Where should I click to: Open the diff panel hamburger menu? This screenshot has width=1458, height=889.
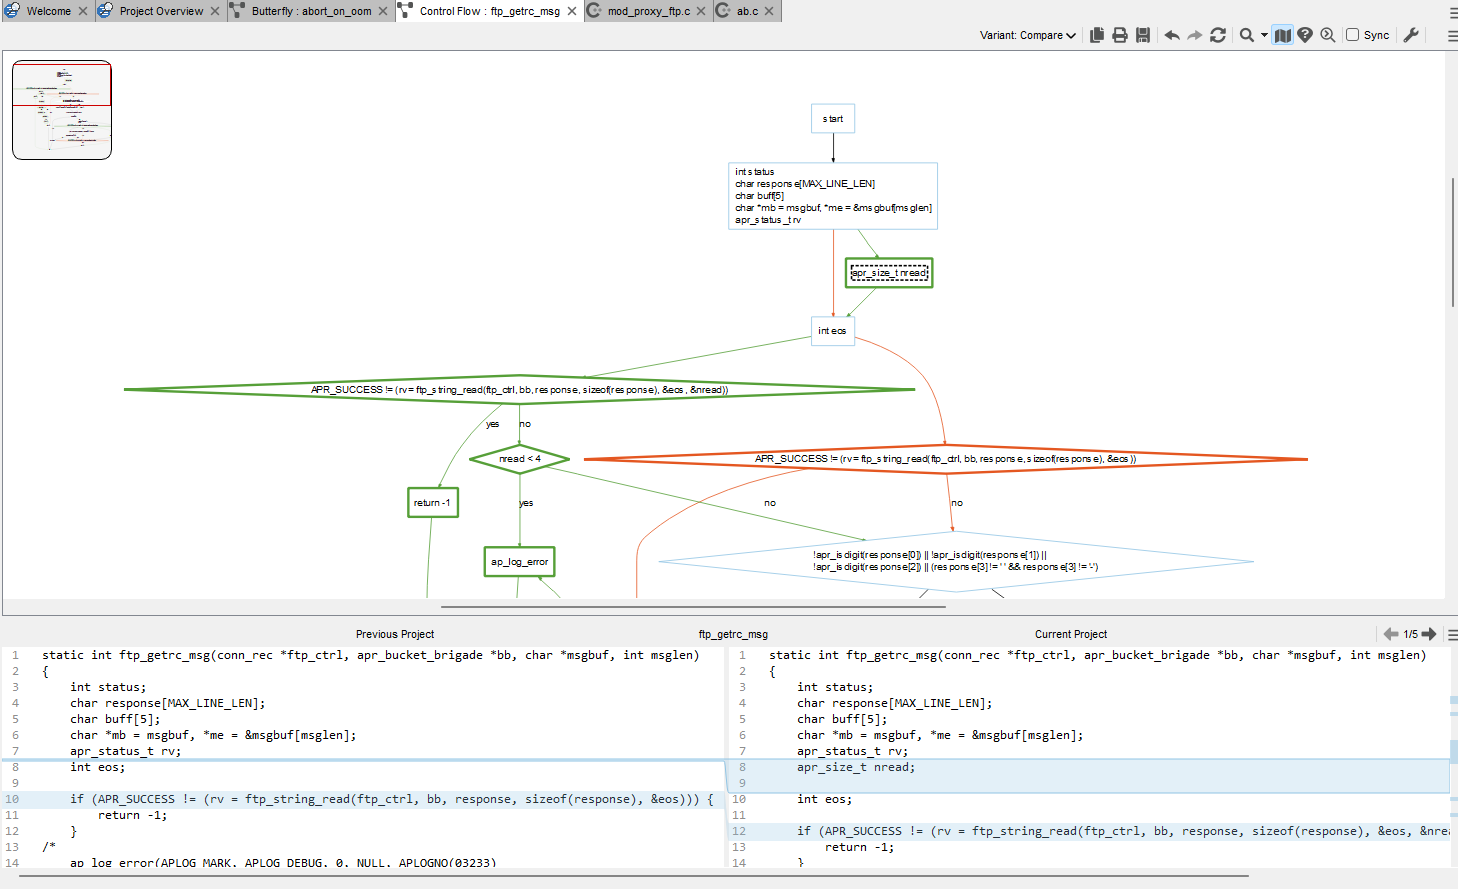point(1452,634)
